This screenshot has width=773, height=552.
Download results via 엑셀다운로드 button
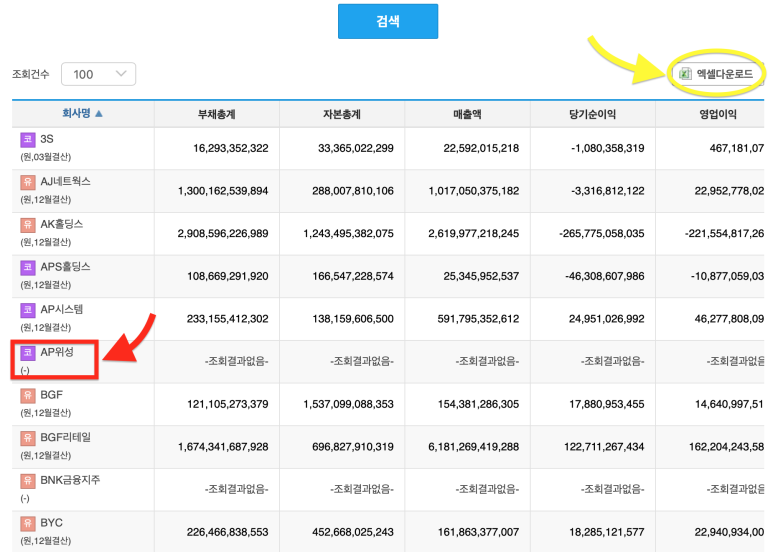717,74
